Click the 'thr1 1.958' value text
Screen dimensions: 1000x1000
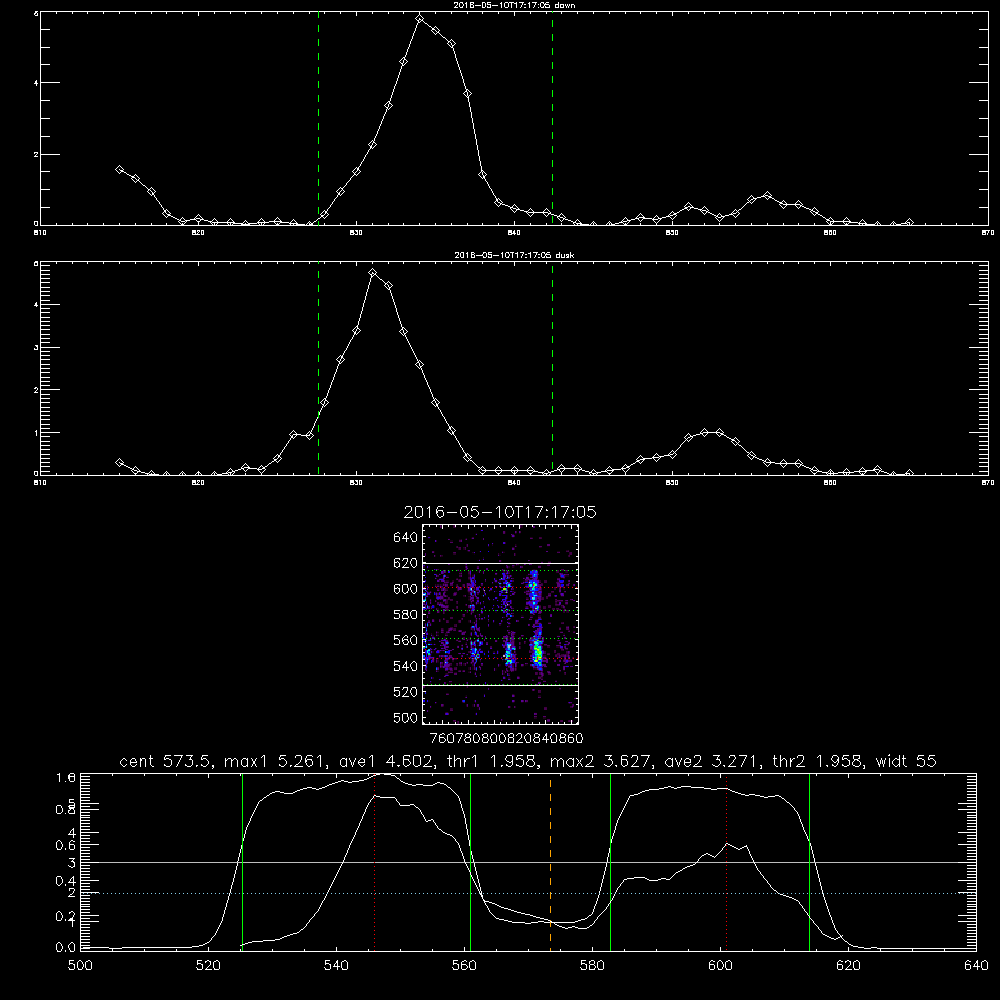[x=492, y=761]
